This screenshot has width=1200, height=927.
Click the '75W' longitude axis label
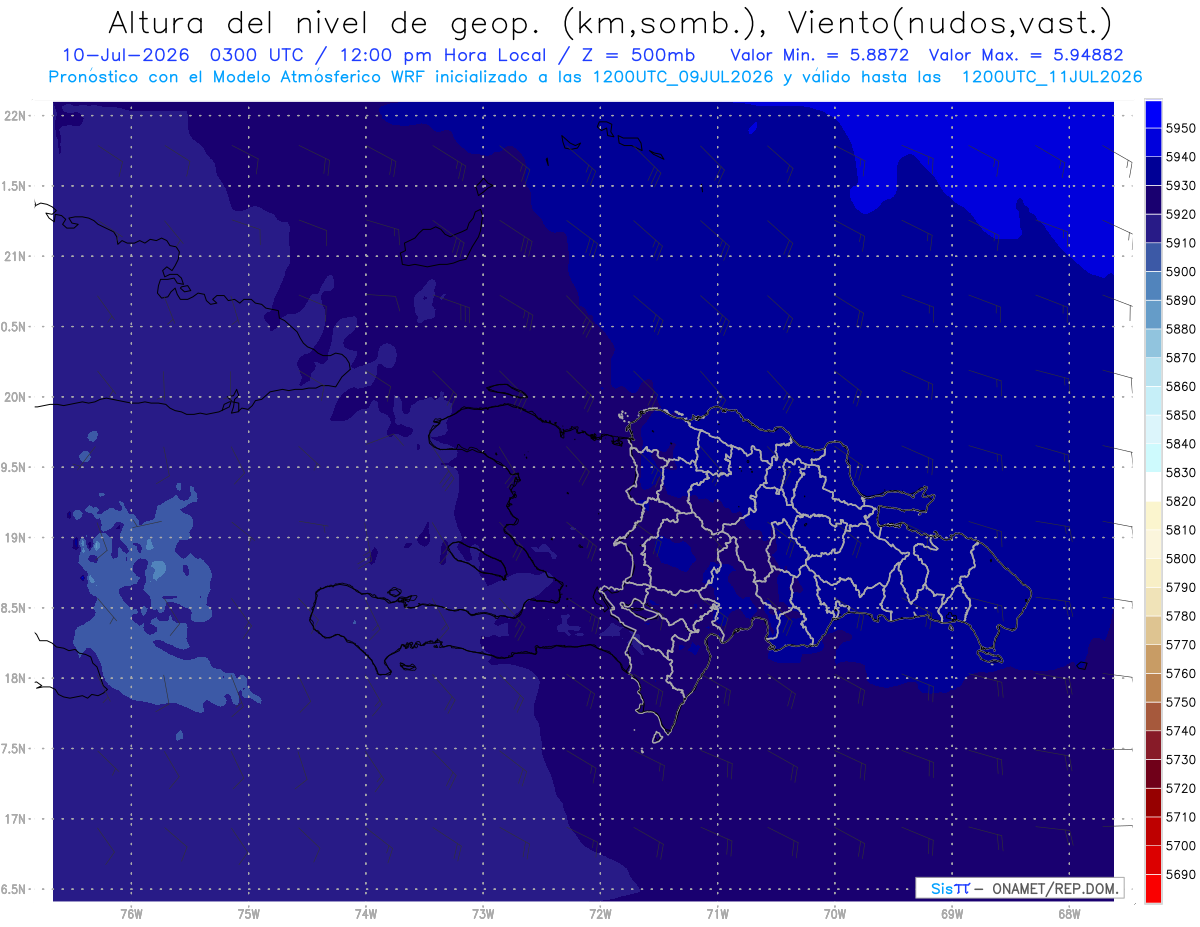click(x=249, y=914)
